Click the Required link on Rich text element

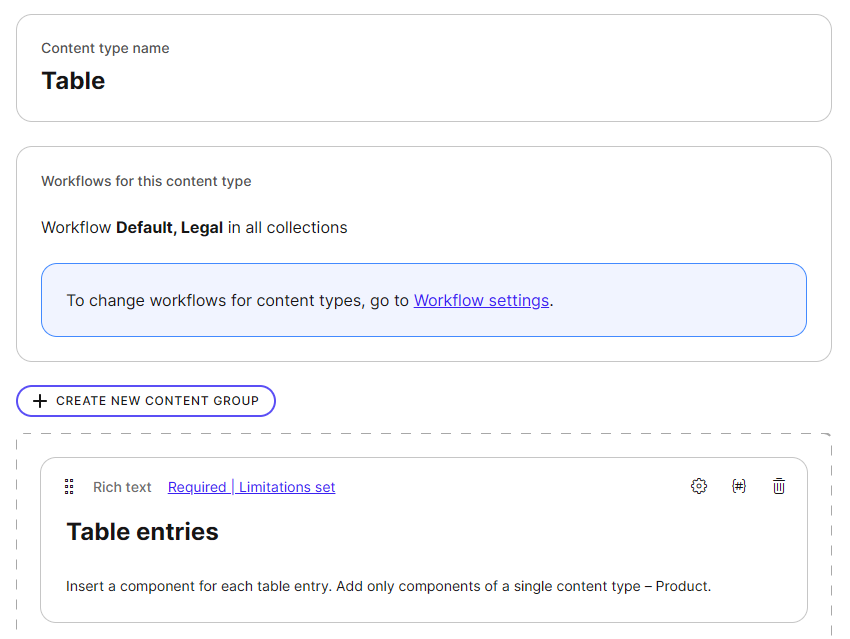(197, 487)
